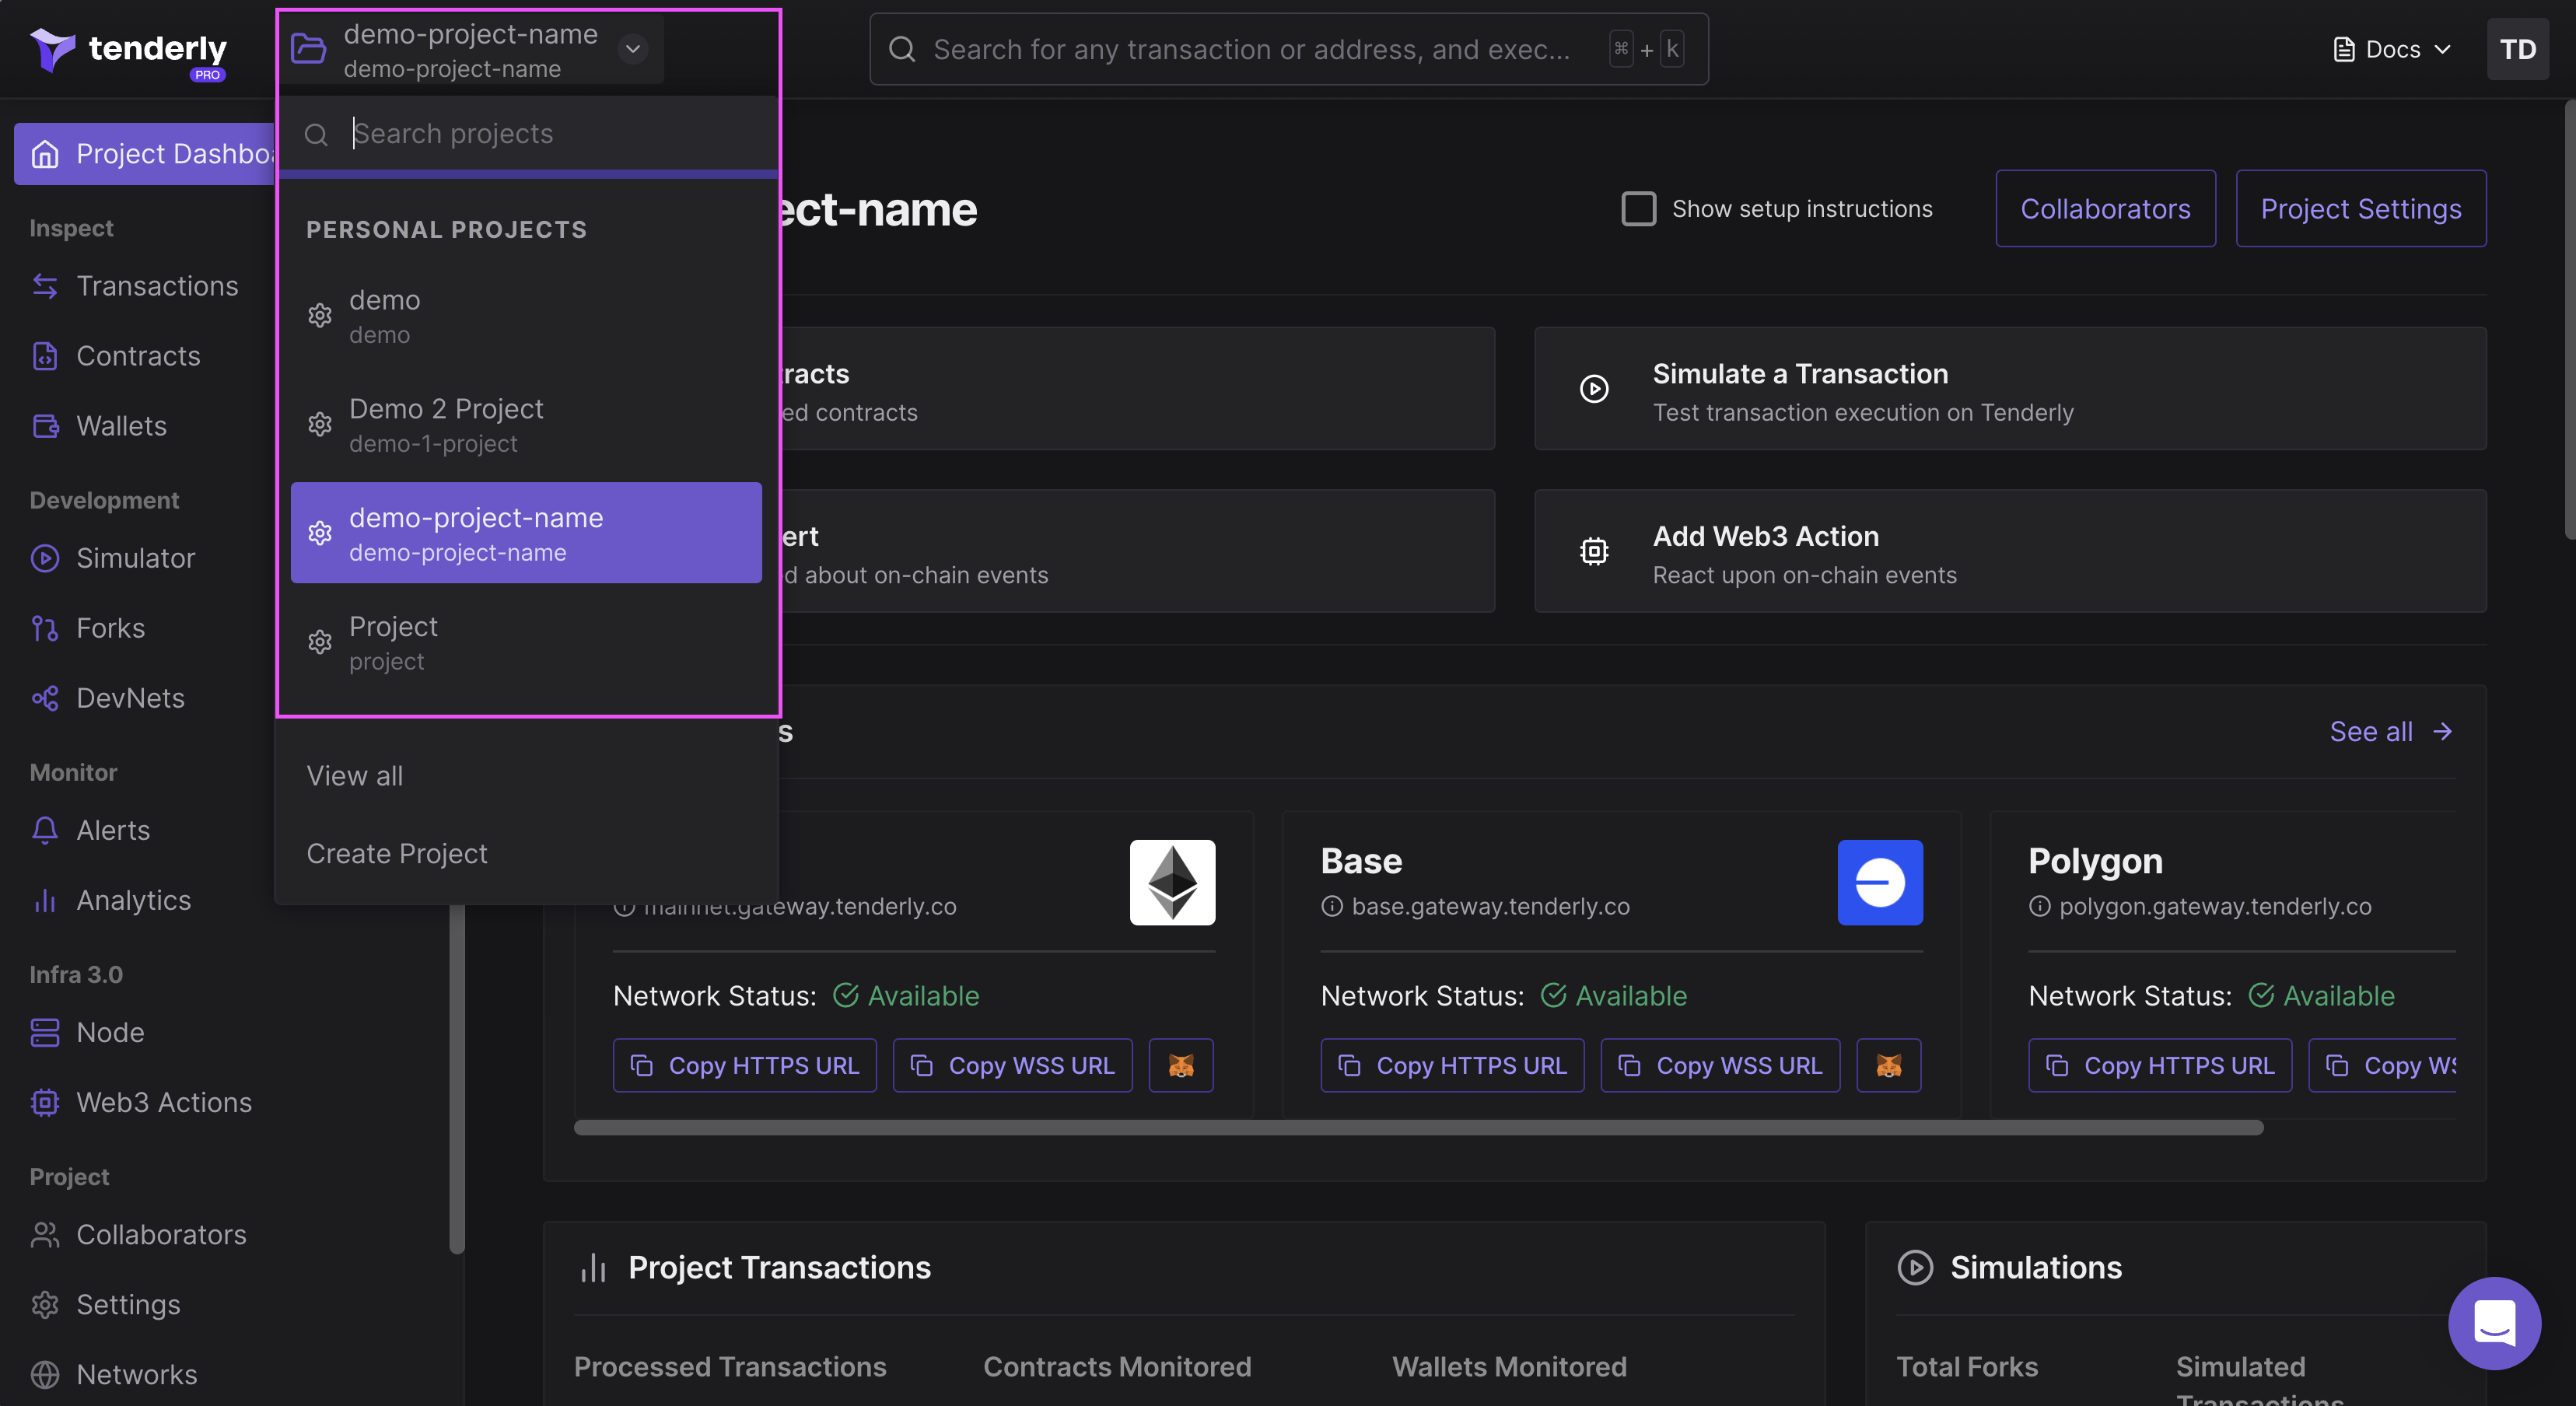The image size is (2576, 1406).
Task: Open the Docs dropdown
Action: [2392, 49]
